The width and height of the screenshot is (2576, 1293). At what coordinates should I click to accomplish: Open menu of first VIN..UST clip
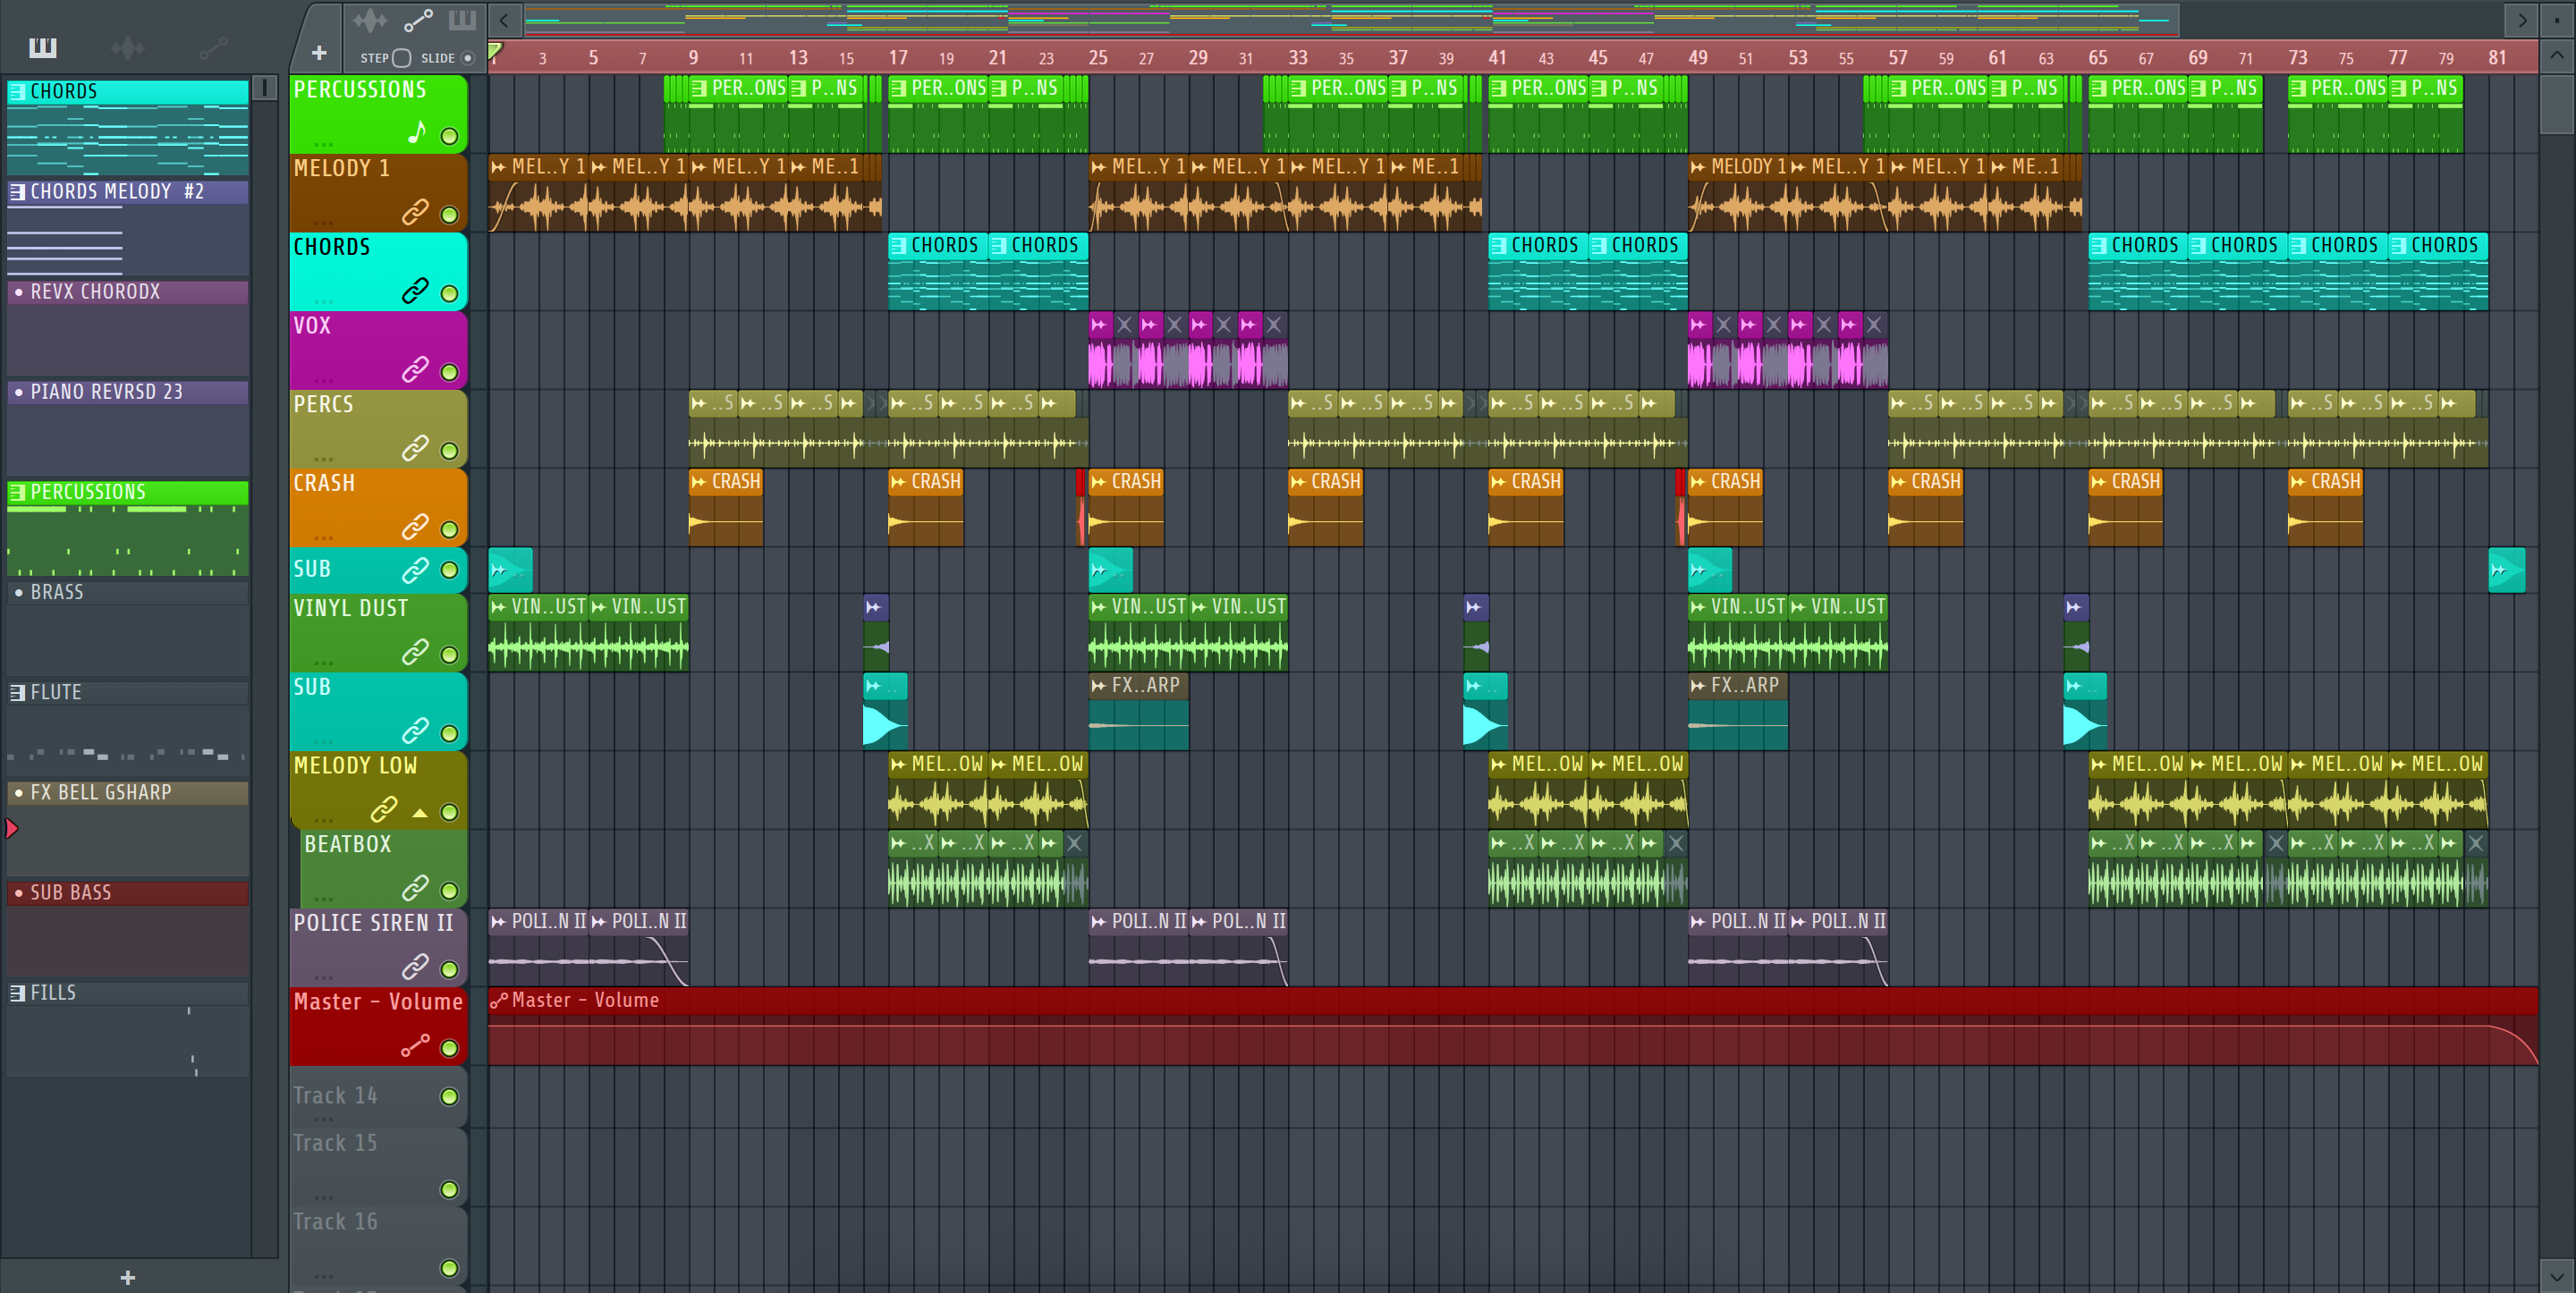point(499,607)
